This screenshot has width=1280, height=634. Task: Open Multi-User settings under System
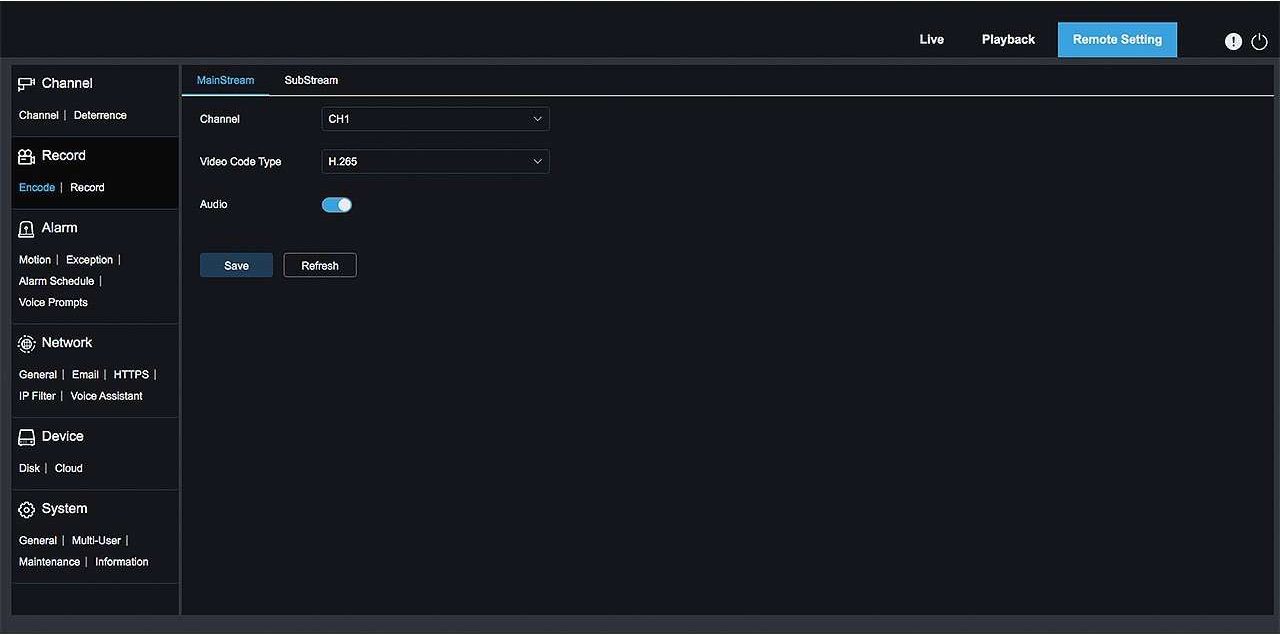(96, 540)
